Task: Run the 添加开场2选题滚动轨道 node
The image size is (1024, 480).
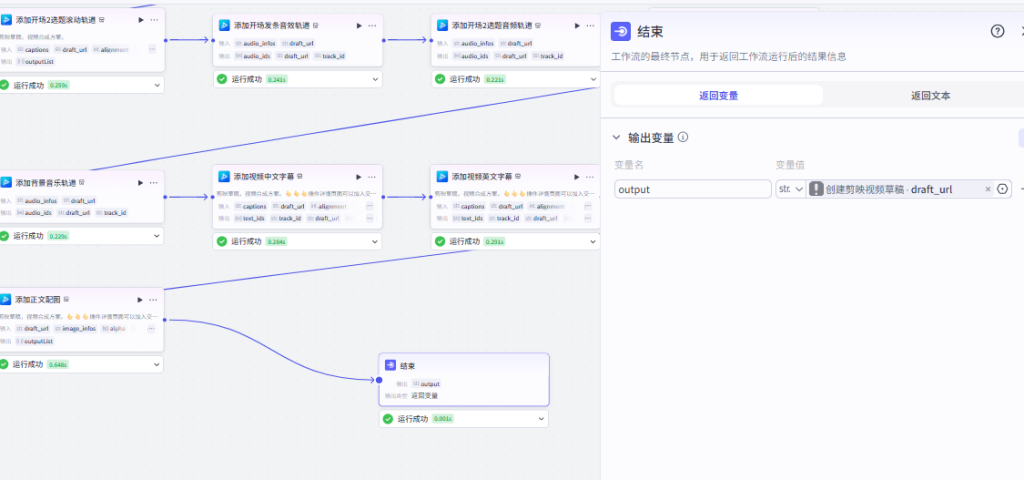Action: pos(140,20)
